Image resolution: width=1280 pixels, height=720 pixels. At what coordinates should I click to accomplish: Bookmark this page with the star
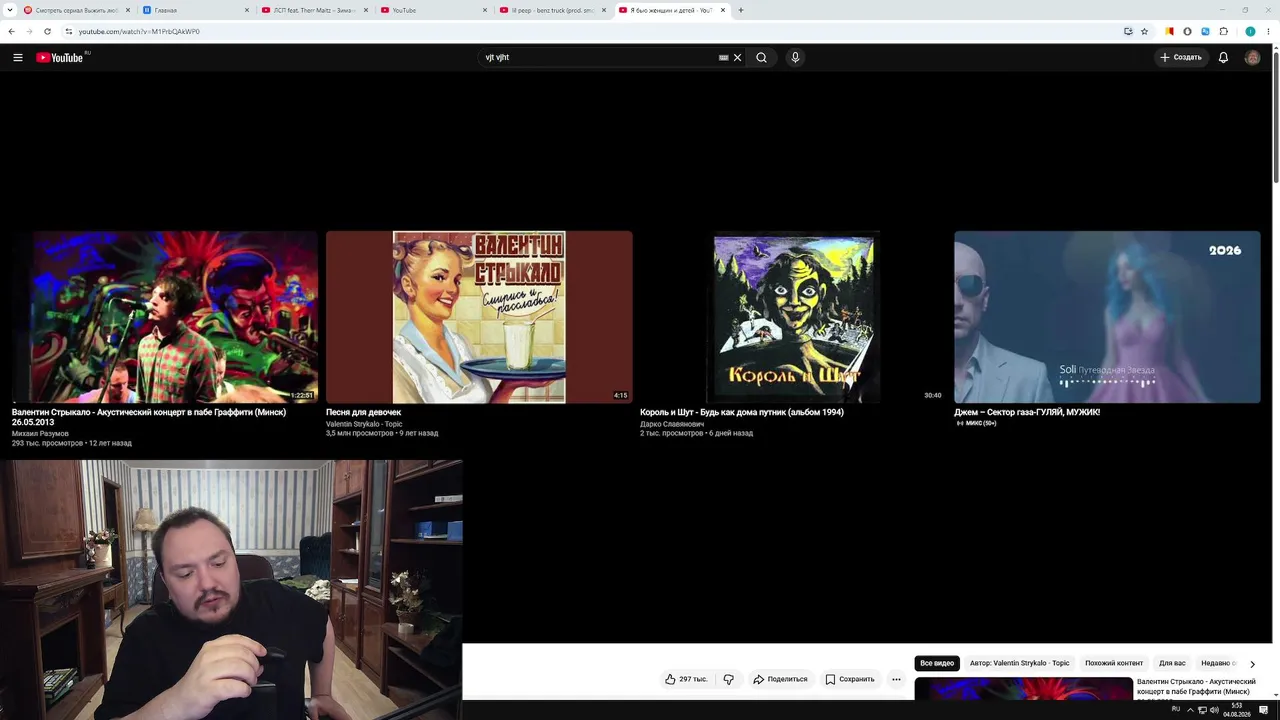(1144, 31)
